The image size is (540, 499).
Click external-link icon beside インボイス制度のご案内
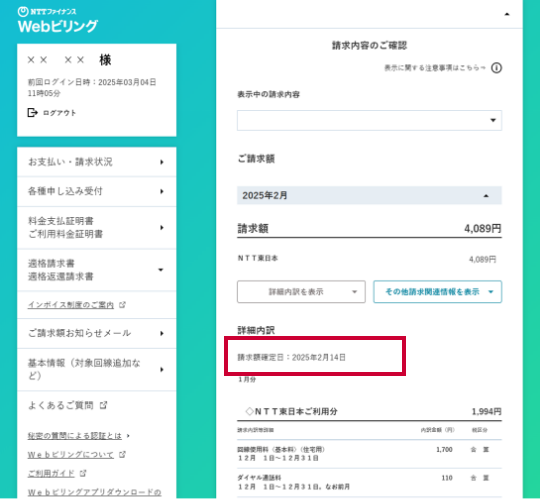(122, 304)
